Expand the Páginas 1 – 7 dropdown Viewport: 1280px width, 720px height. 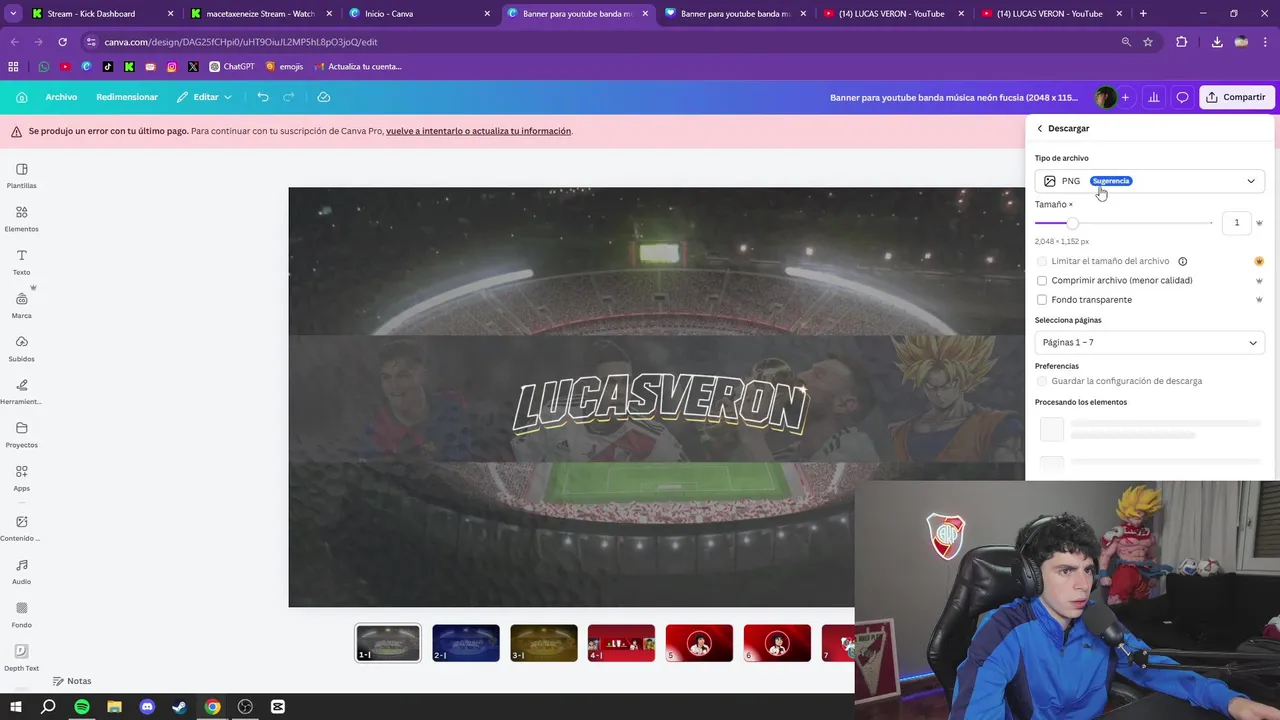click(1150, 343)
